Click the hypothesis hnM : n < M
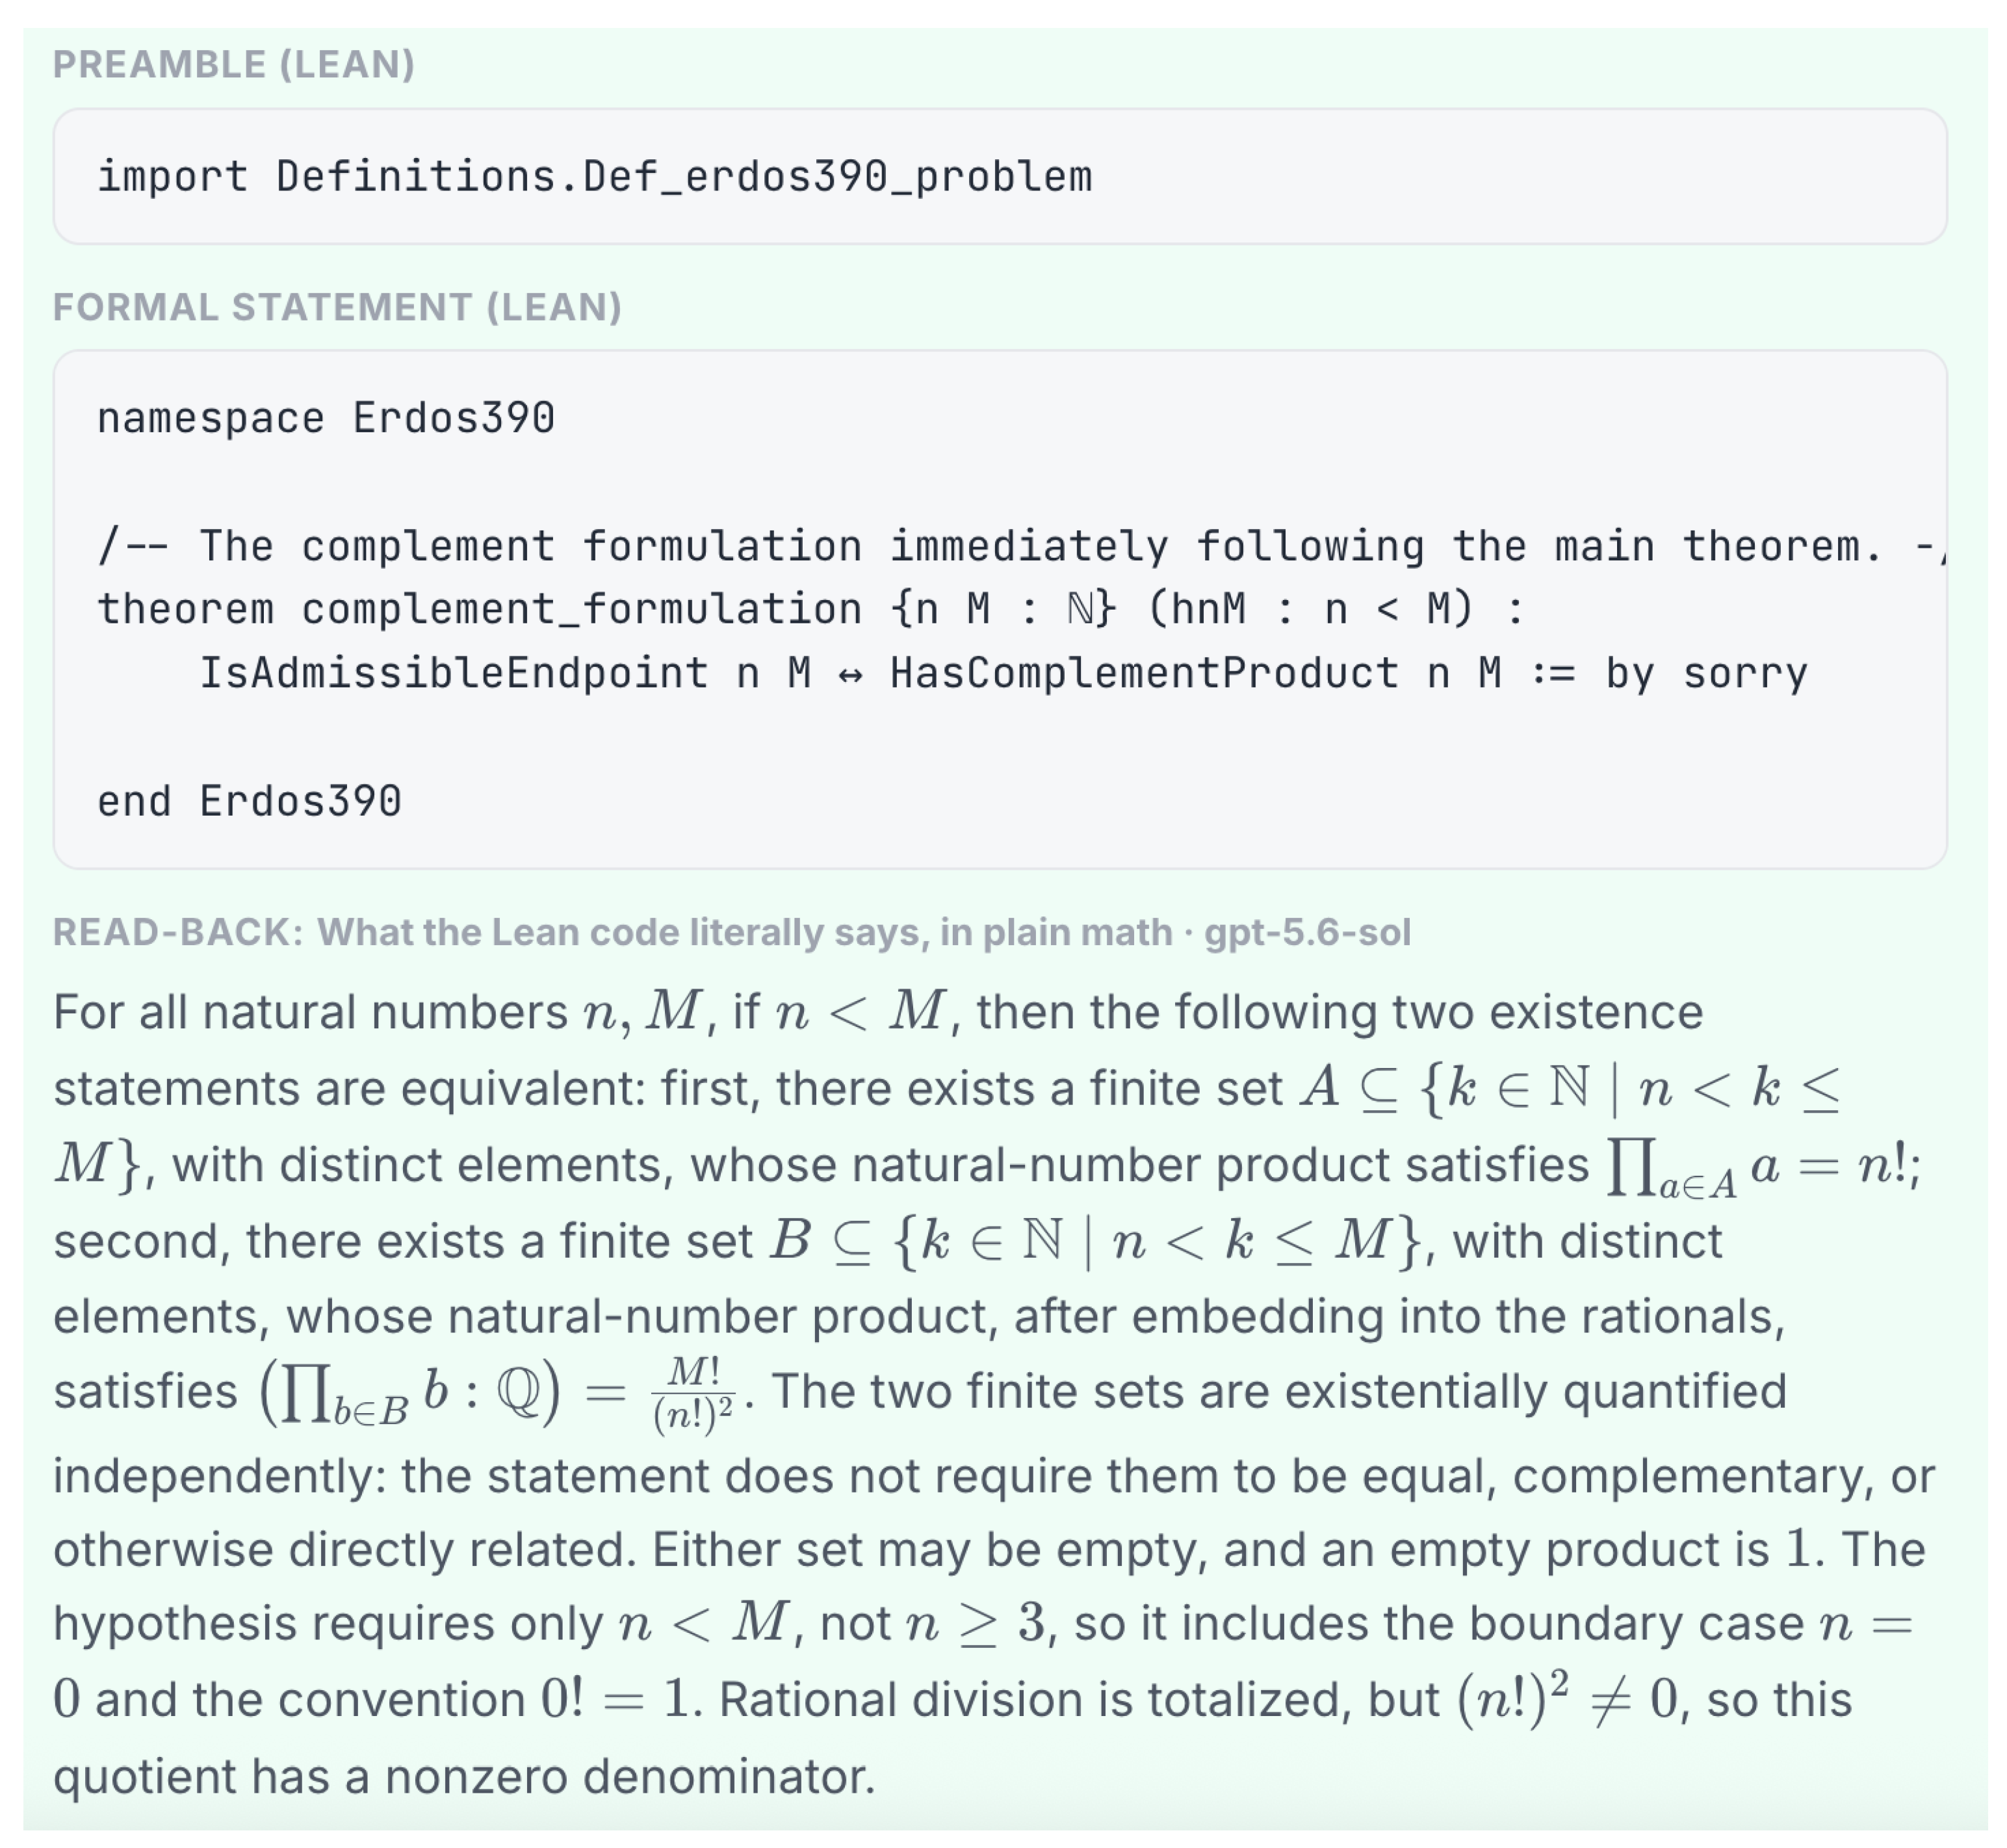The width and height of the screenshot is (2007, 1848). click(1310, 609)
